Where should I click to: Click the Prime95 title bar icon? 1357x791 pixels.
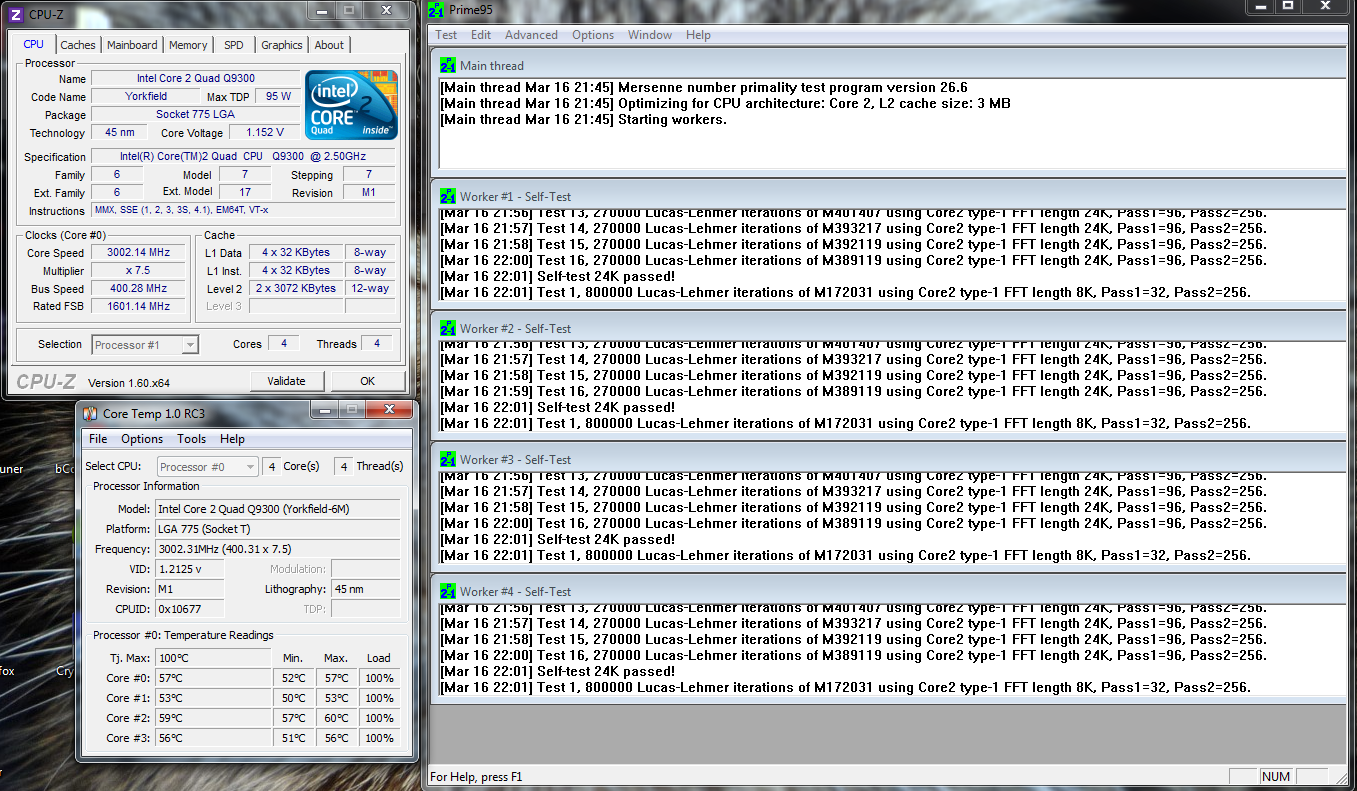pyautogui.click(x=435, y=10)
